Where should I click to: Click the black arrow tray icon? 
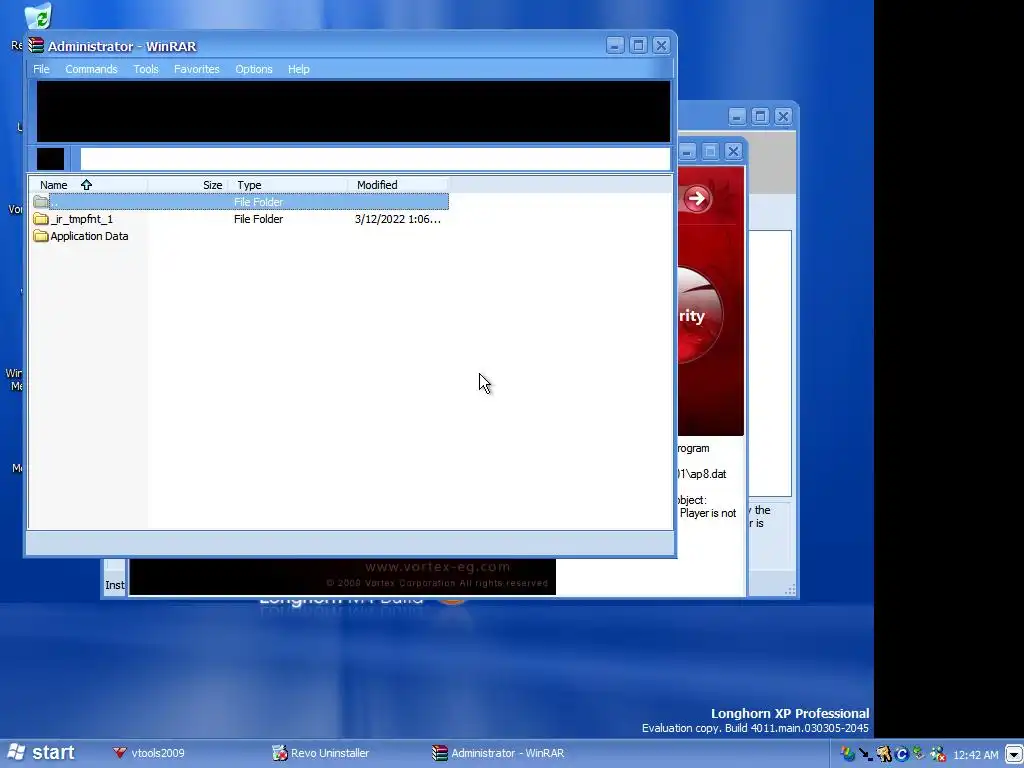click(x=866, y=754)
